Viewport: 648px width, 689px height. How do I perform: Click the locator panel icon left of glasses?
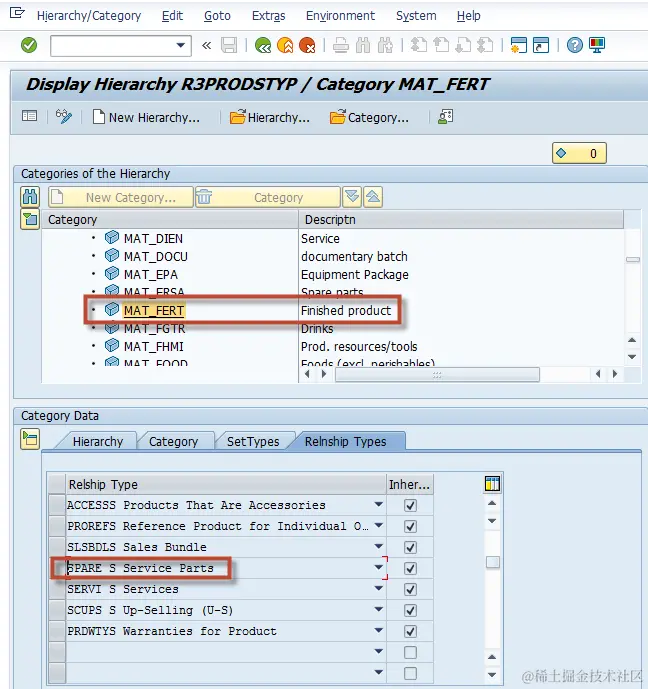pyautogui.click(x=29, y=116)
